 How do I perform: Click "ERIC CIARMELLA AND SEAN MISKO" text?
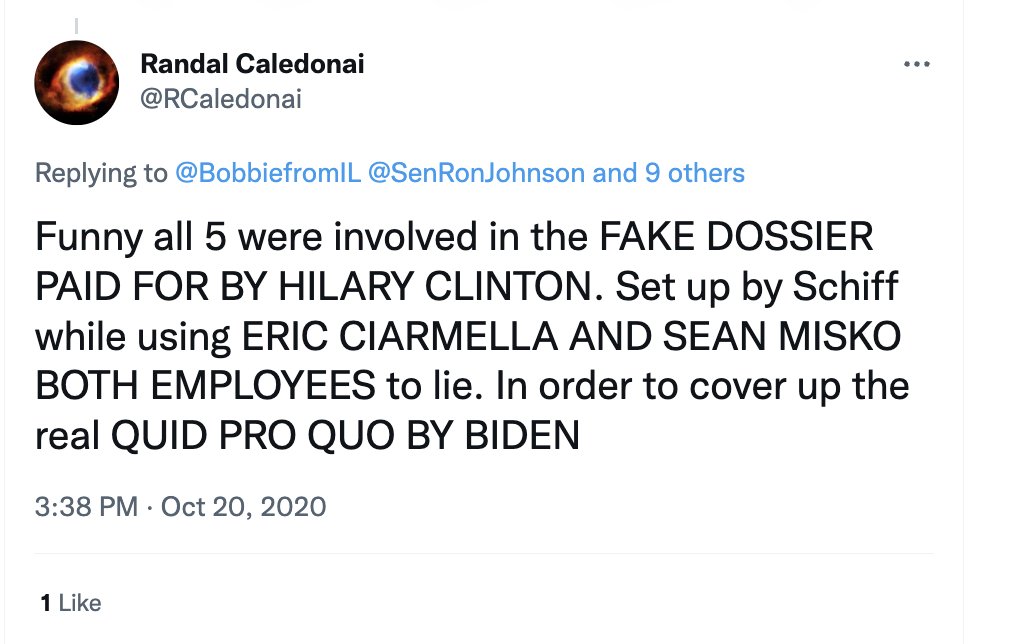(572, 337)
